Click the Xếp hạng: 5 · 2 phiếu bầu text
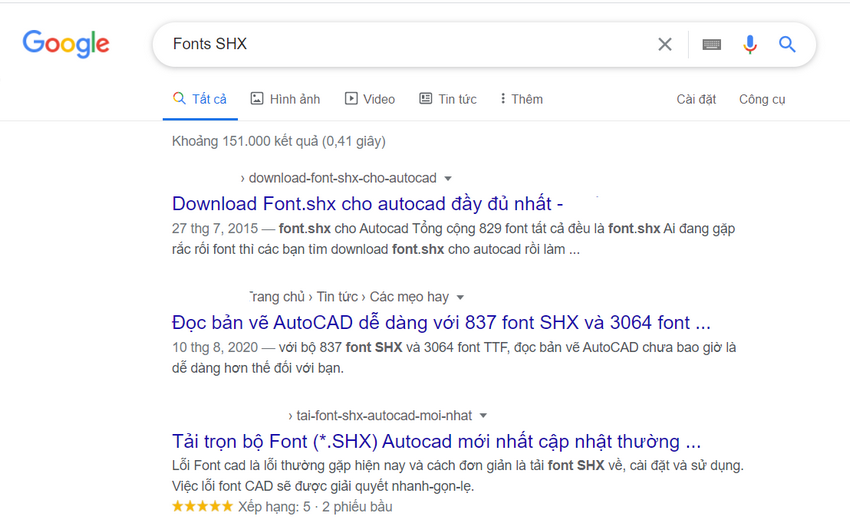The height and width of the screenshot is (520, 850). [x=315, y=507]
